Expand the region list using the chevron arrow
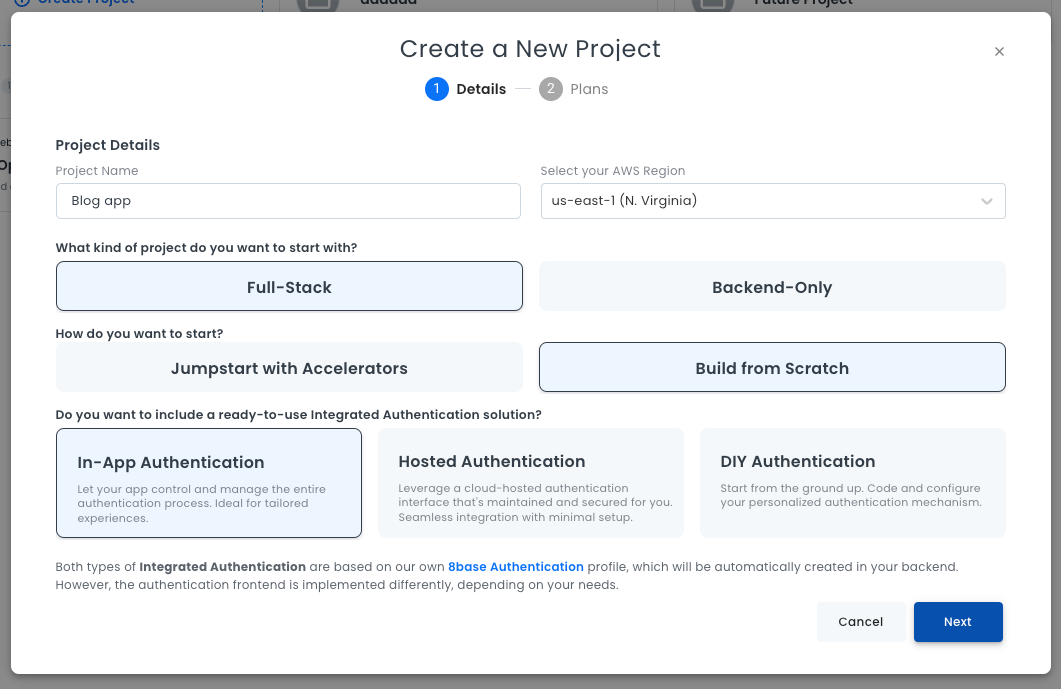Screen dimensions: 1061x689 coord(987,201)
